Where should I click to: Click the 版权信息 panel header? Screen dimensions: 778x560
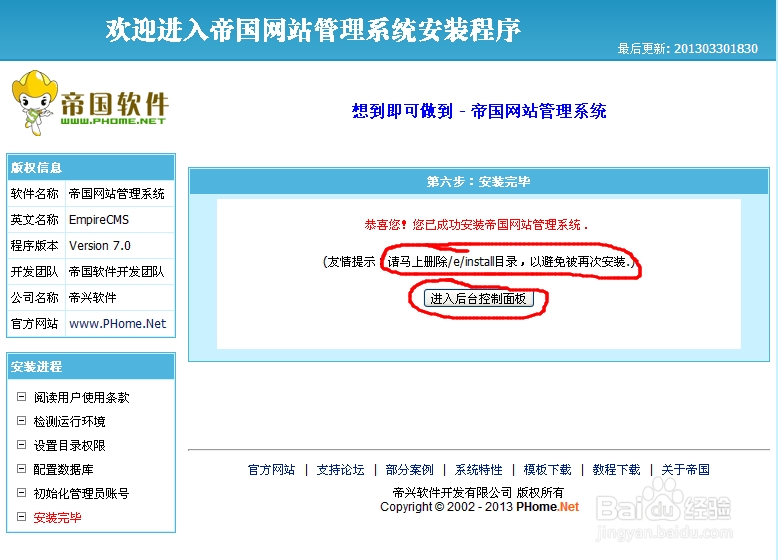tap(91, 168)
